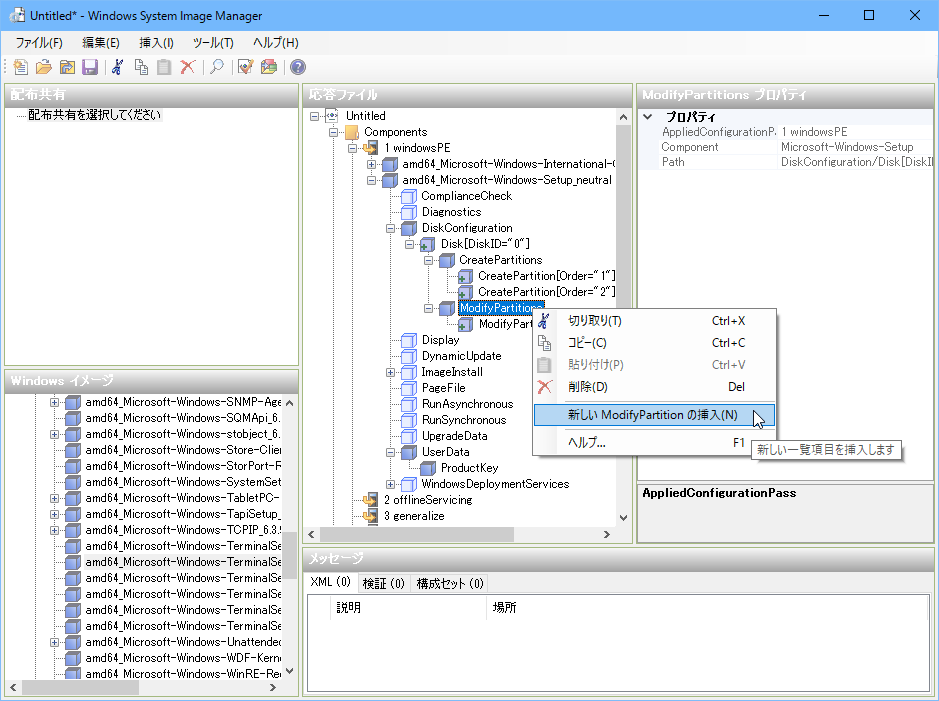Collapse the amd64_Microsoft-Windows-Setup_neutral component
Screen dimensions: 939x701
371,180
